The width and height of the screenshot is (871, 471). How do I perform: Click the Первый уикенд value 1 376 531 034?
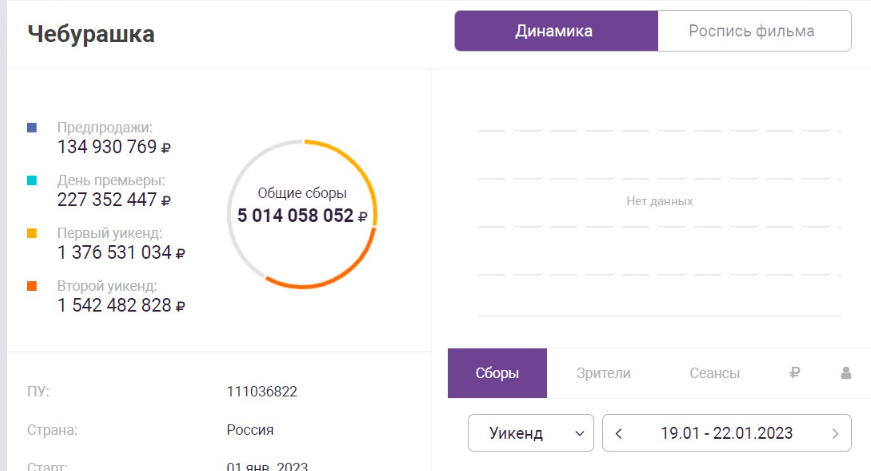coord(121,252)
